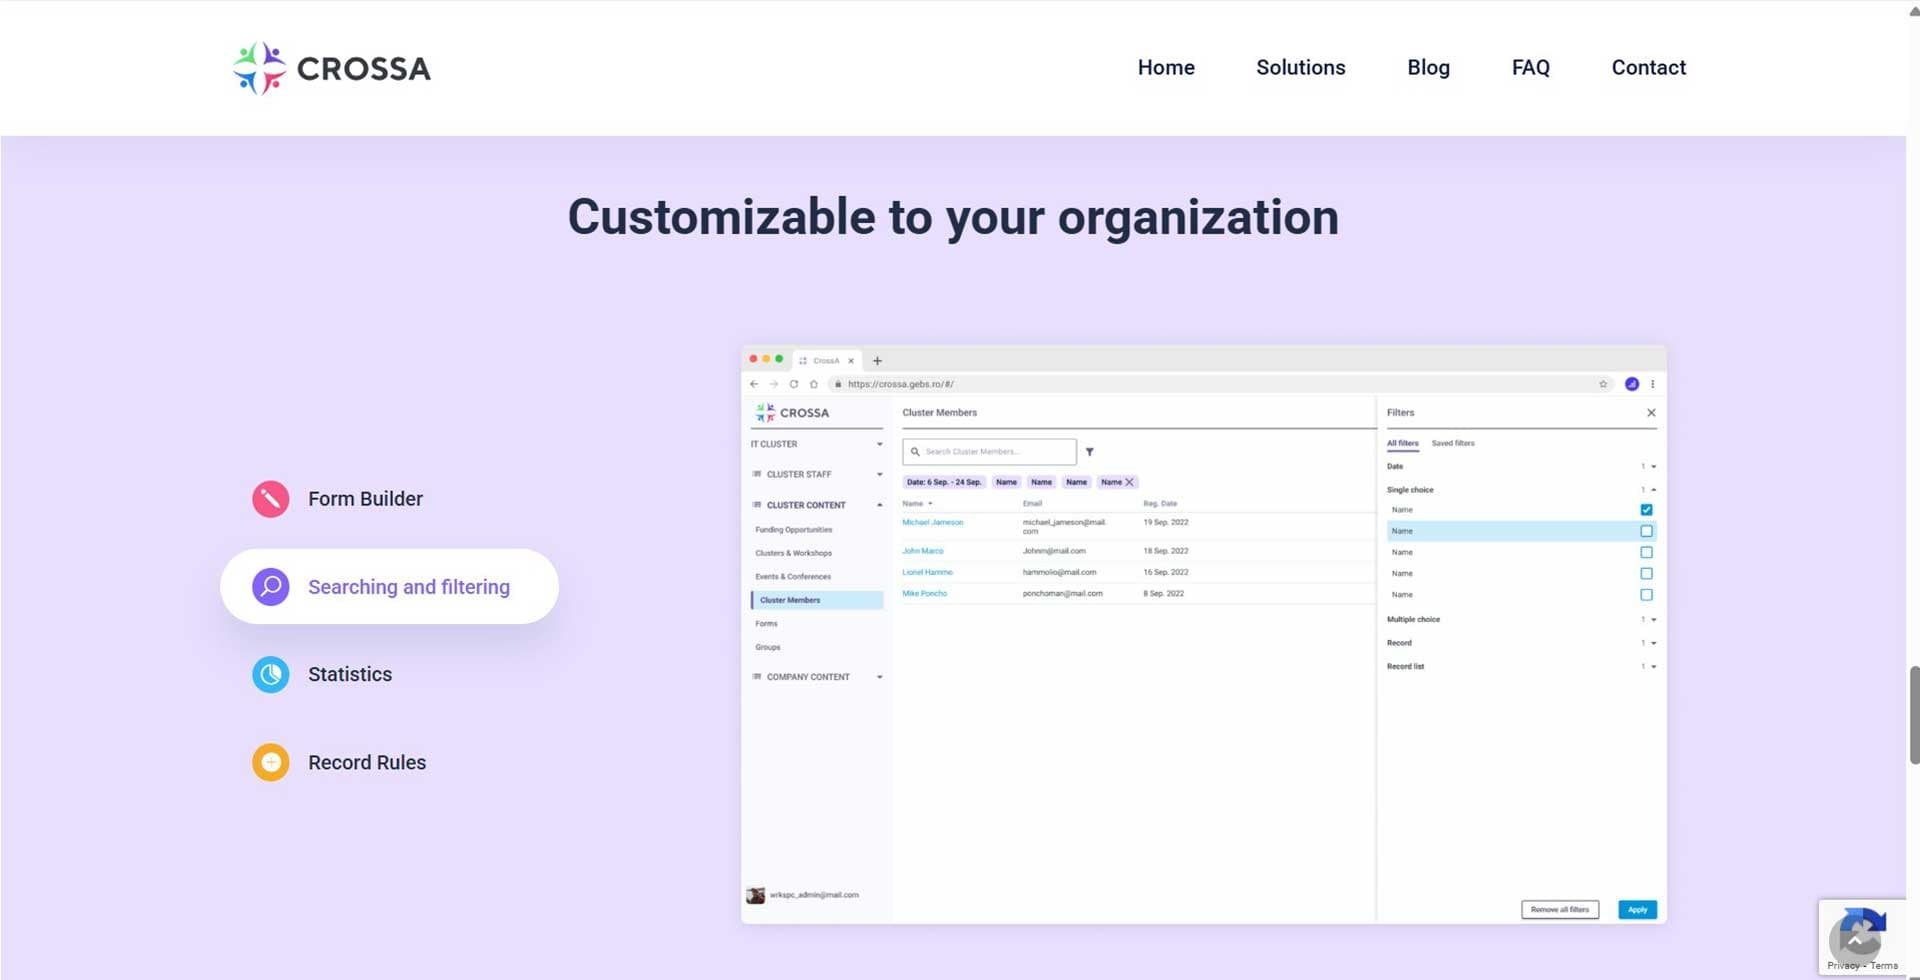The width and height of the screenshot is (1920, 980).
Task: Click the purple search magnifier icon
Action: tap(270, 587)
